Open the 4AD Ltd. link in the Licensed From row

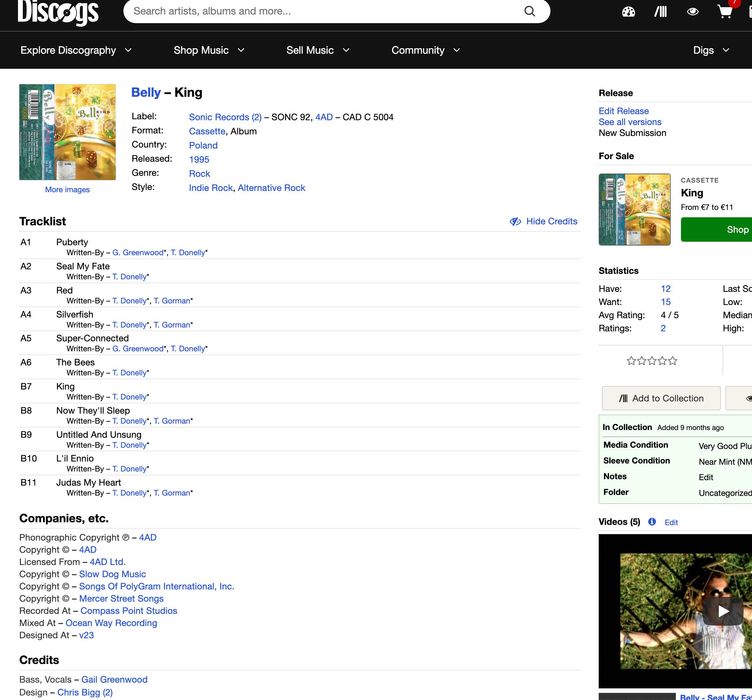coord(107,562)
